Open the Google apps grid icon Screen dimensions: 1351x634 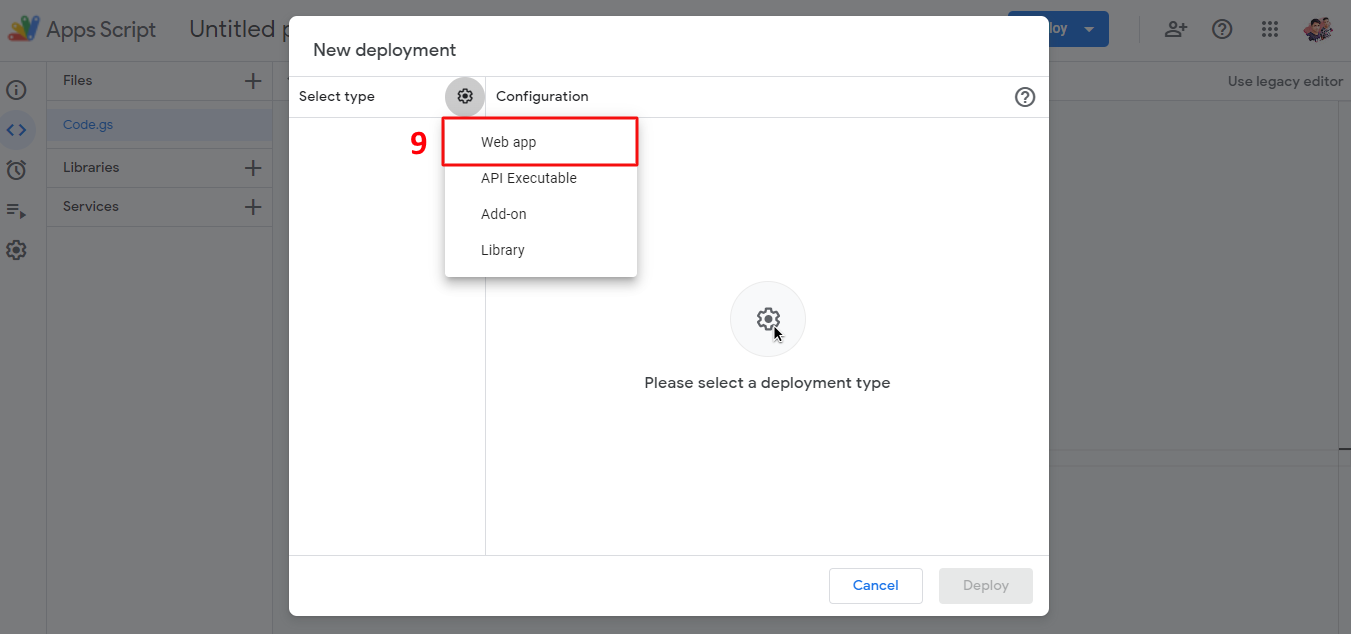coord(1270,29)
